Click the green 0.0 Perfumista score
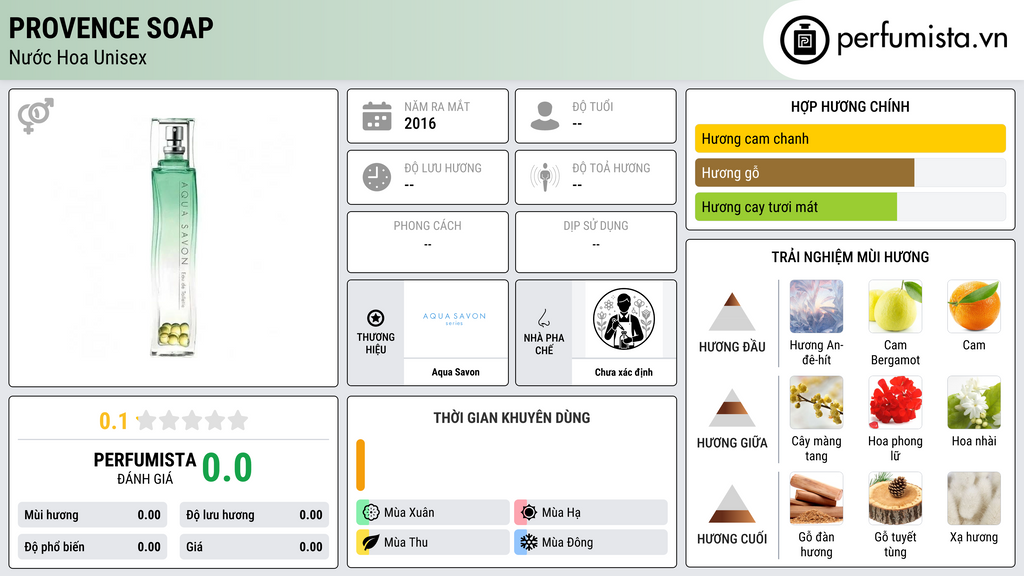The width and height of the screenshot is (1024, 576). [227, 467]
